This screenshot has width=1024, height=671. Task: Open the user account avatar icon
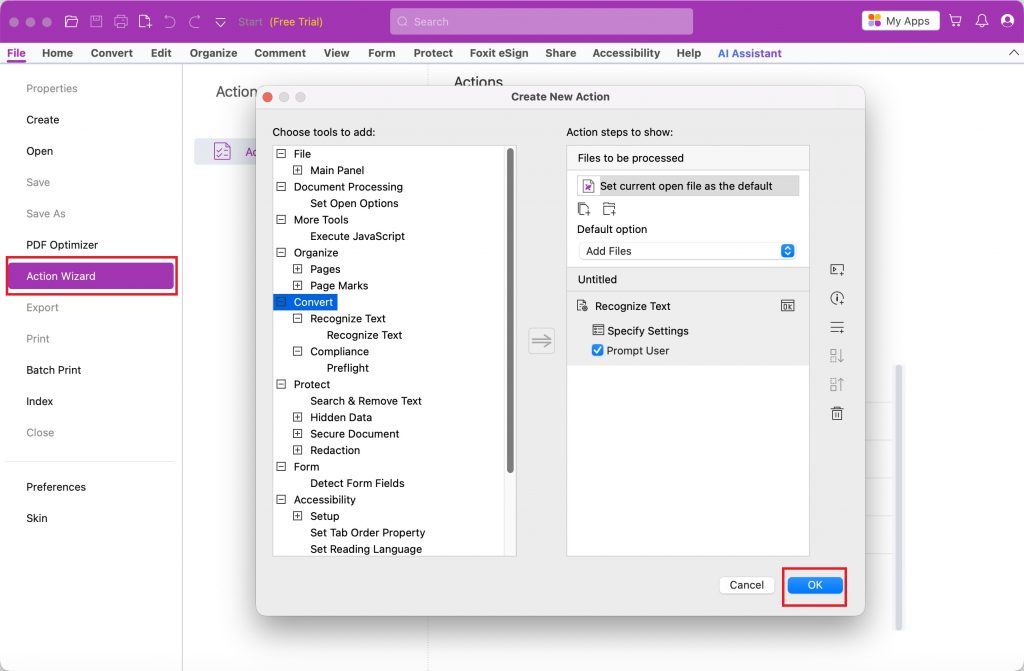click(1008, 21)
